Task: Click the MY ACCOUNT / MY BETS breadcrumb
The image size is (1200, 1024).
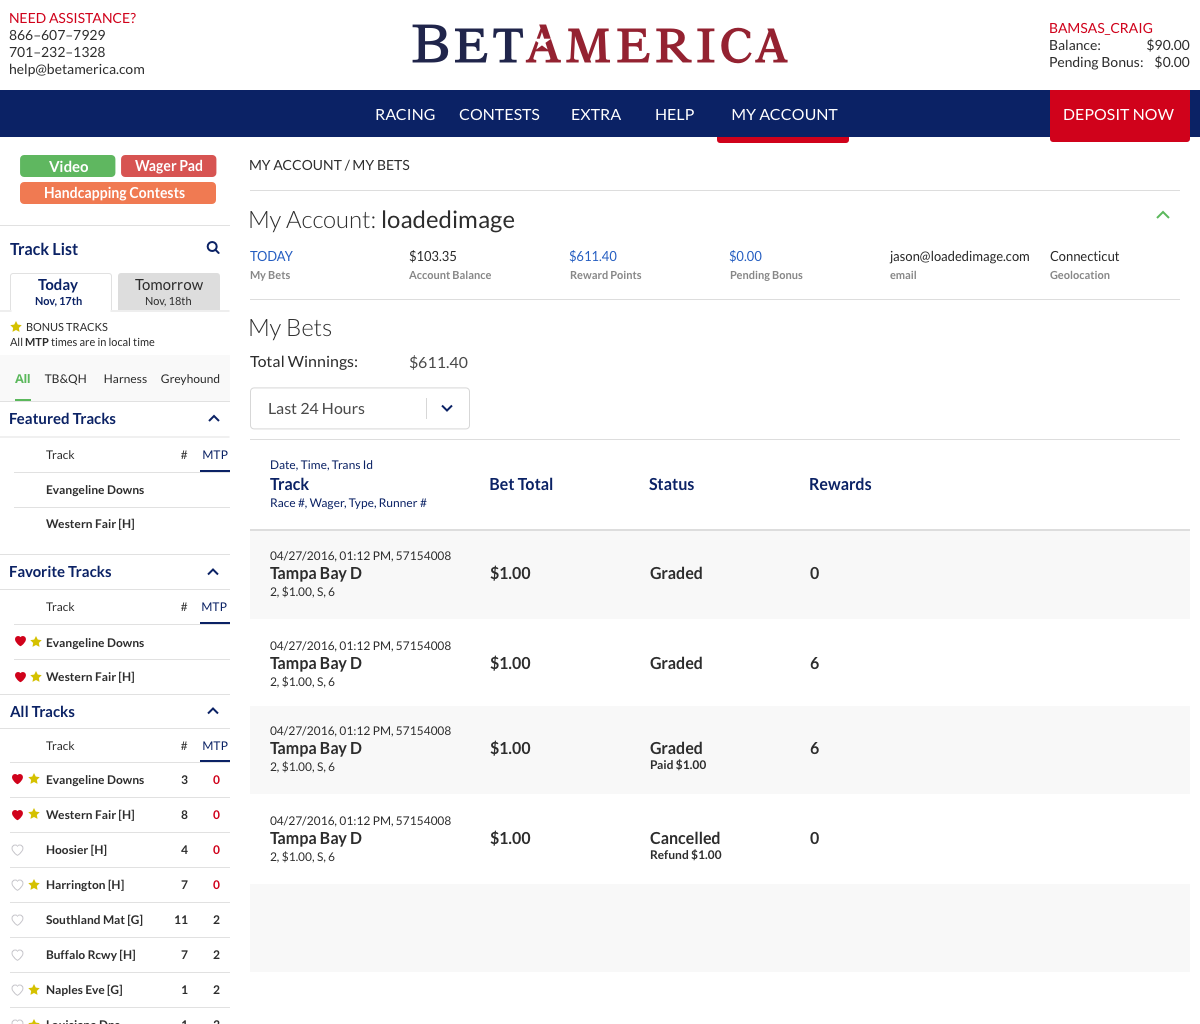Action: pos(329,165)
